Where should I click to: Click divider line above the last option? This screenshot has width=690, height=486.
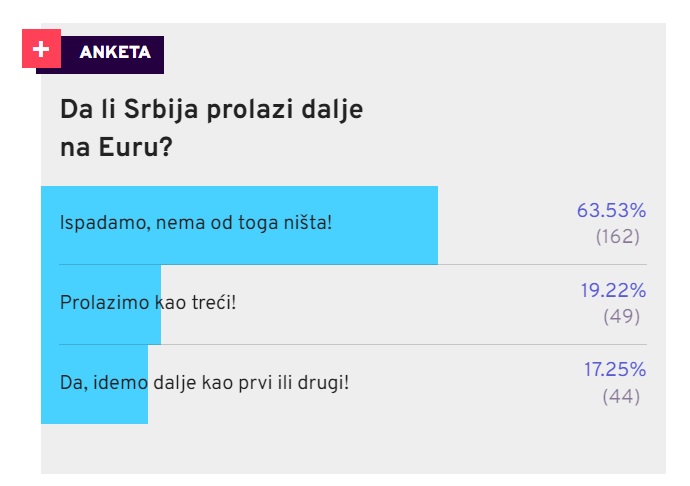point(353,345)
